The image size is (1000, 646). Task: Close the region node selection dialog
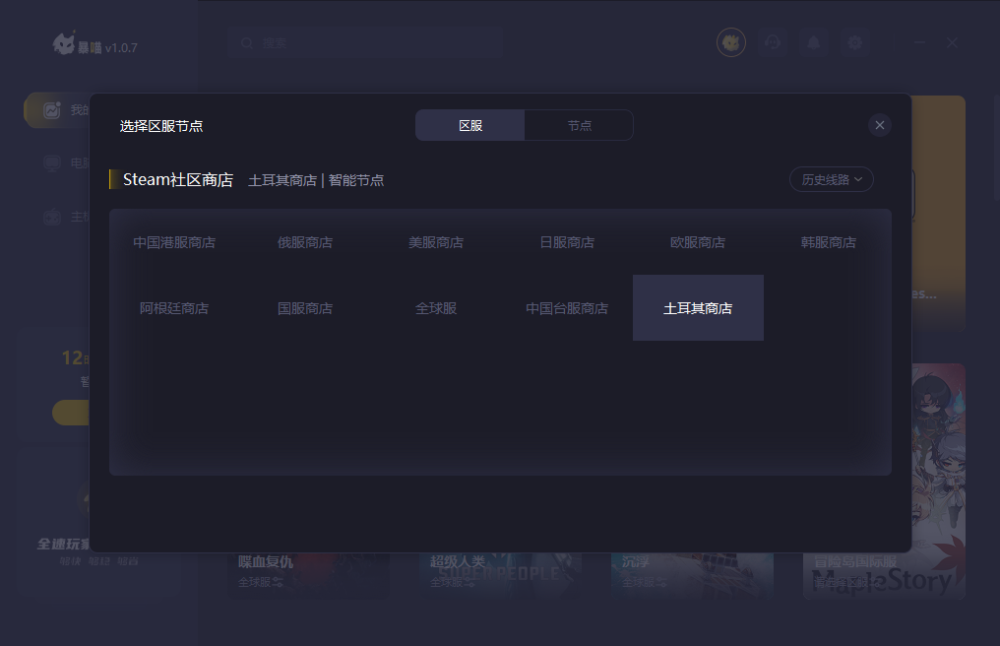click(879, 125)
